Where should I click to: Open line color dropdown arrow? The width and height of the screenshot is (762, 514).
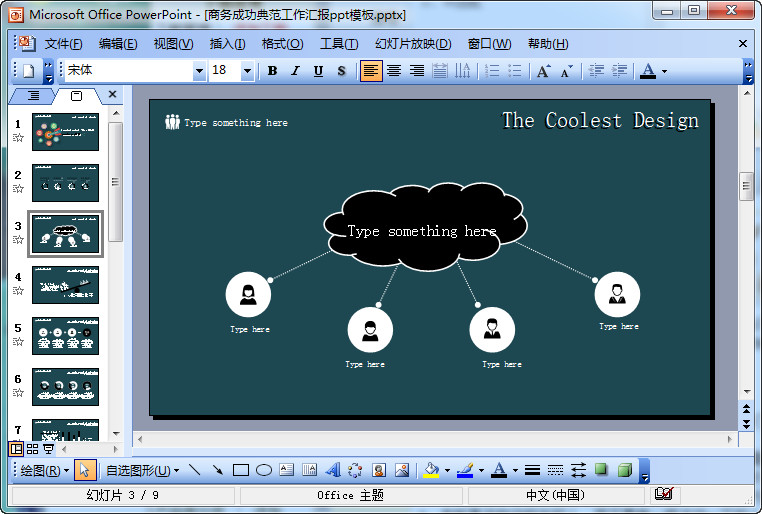click(481, 470)
